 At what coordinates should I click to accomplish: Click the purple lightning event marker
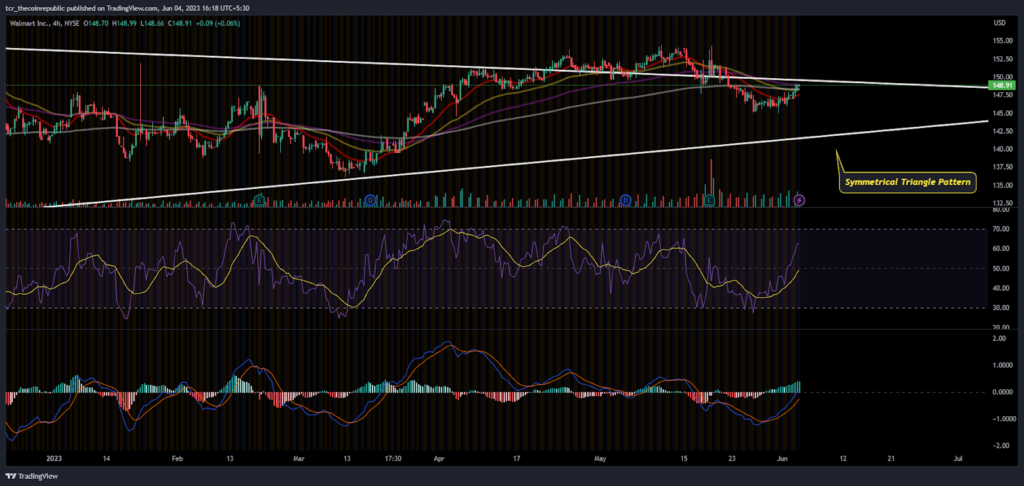(x=799, y=199)
